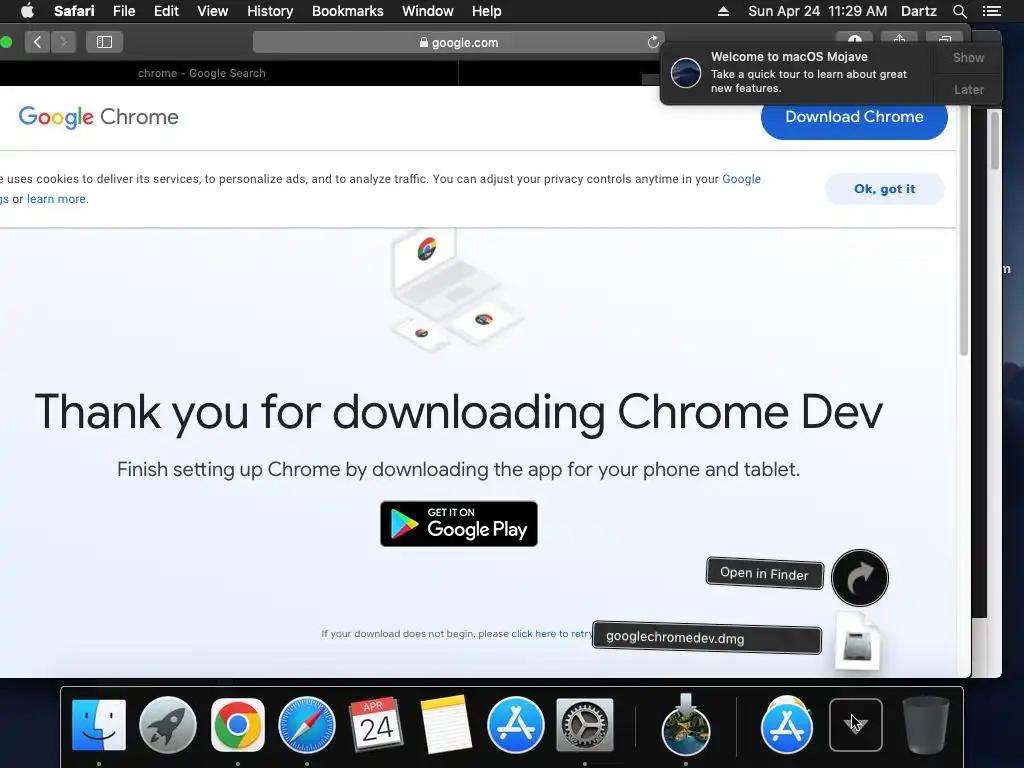Open the Edit menu
This screenshot has width=1024, height=768.
tap(166, 11)
